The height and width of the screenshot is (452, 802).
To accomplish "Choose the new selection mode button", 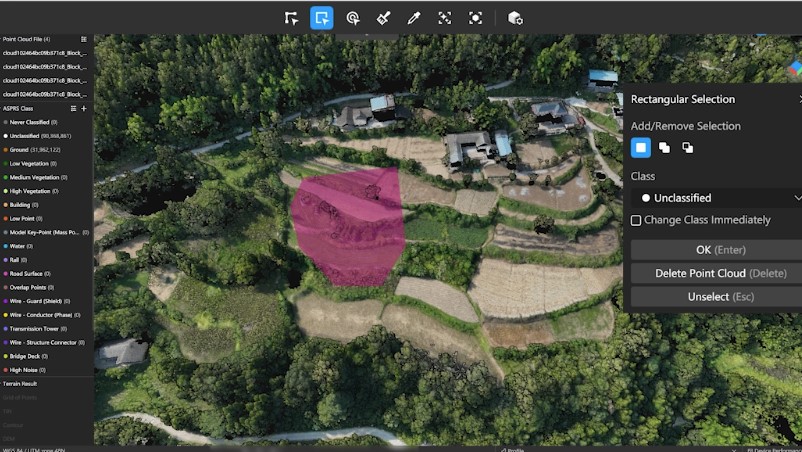I will click(641, 147).
